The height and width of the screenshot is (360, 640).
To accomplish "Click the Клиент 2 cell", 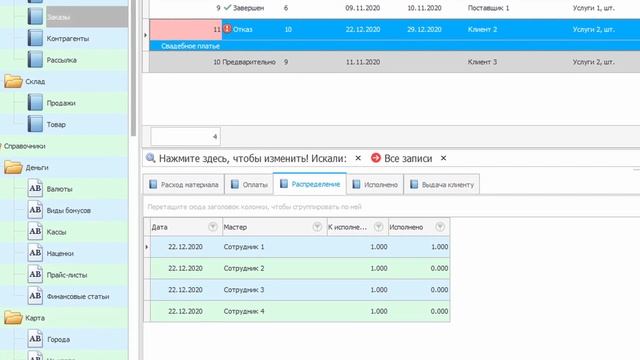I will 482,29.
